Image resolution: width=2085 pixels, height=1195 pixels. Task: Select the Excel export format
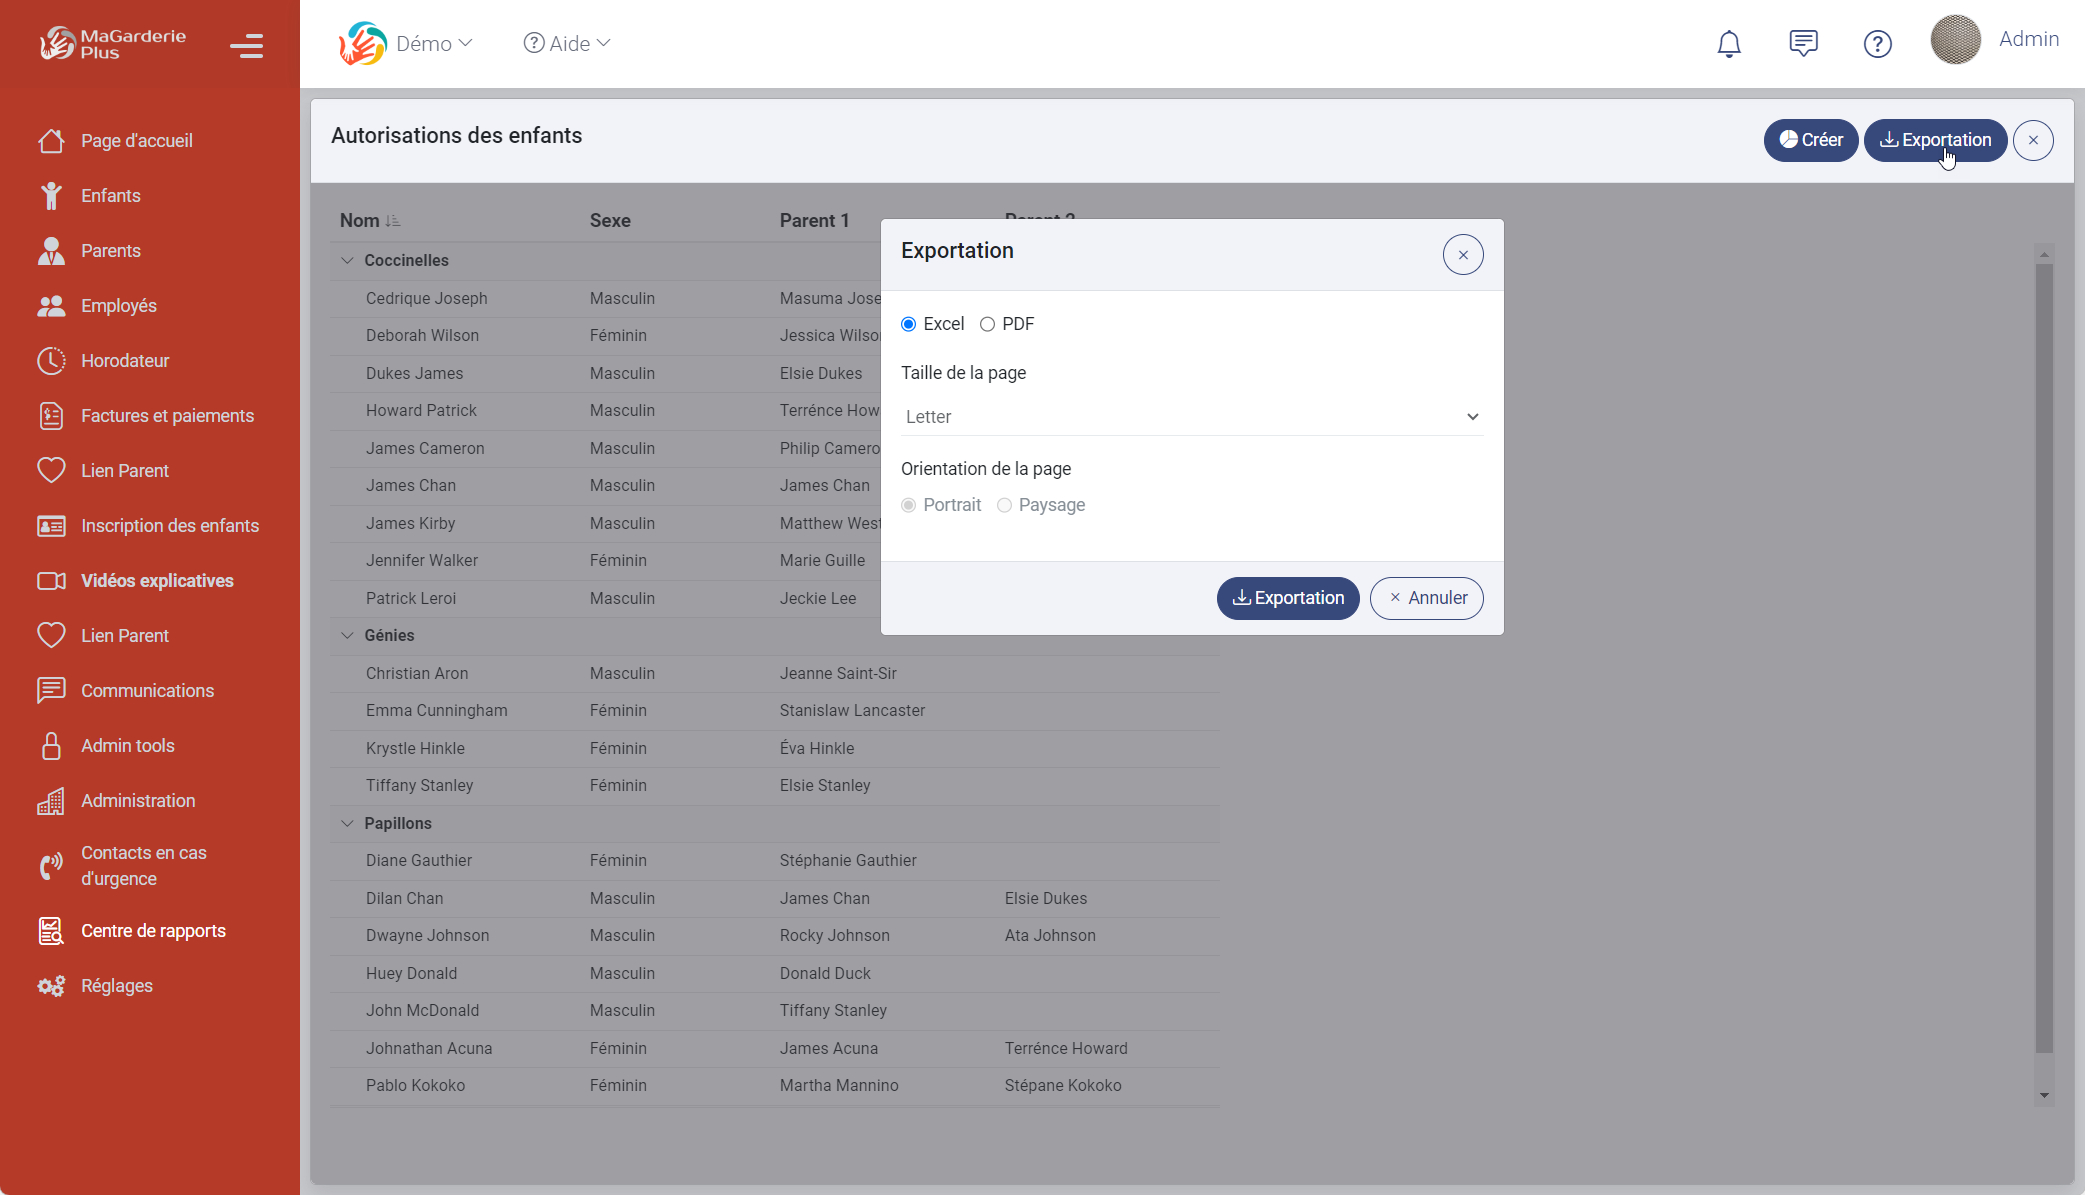pyautogui.click(x=908, y=324)
